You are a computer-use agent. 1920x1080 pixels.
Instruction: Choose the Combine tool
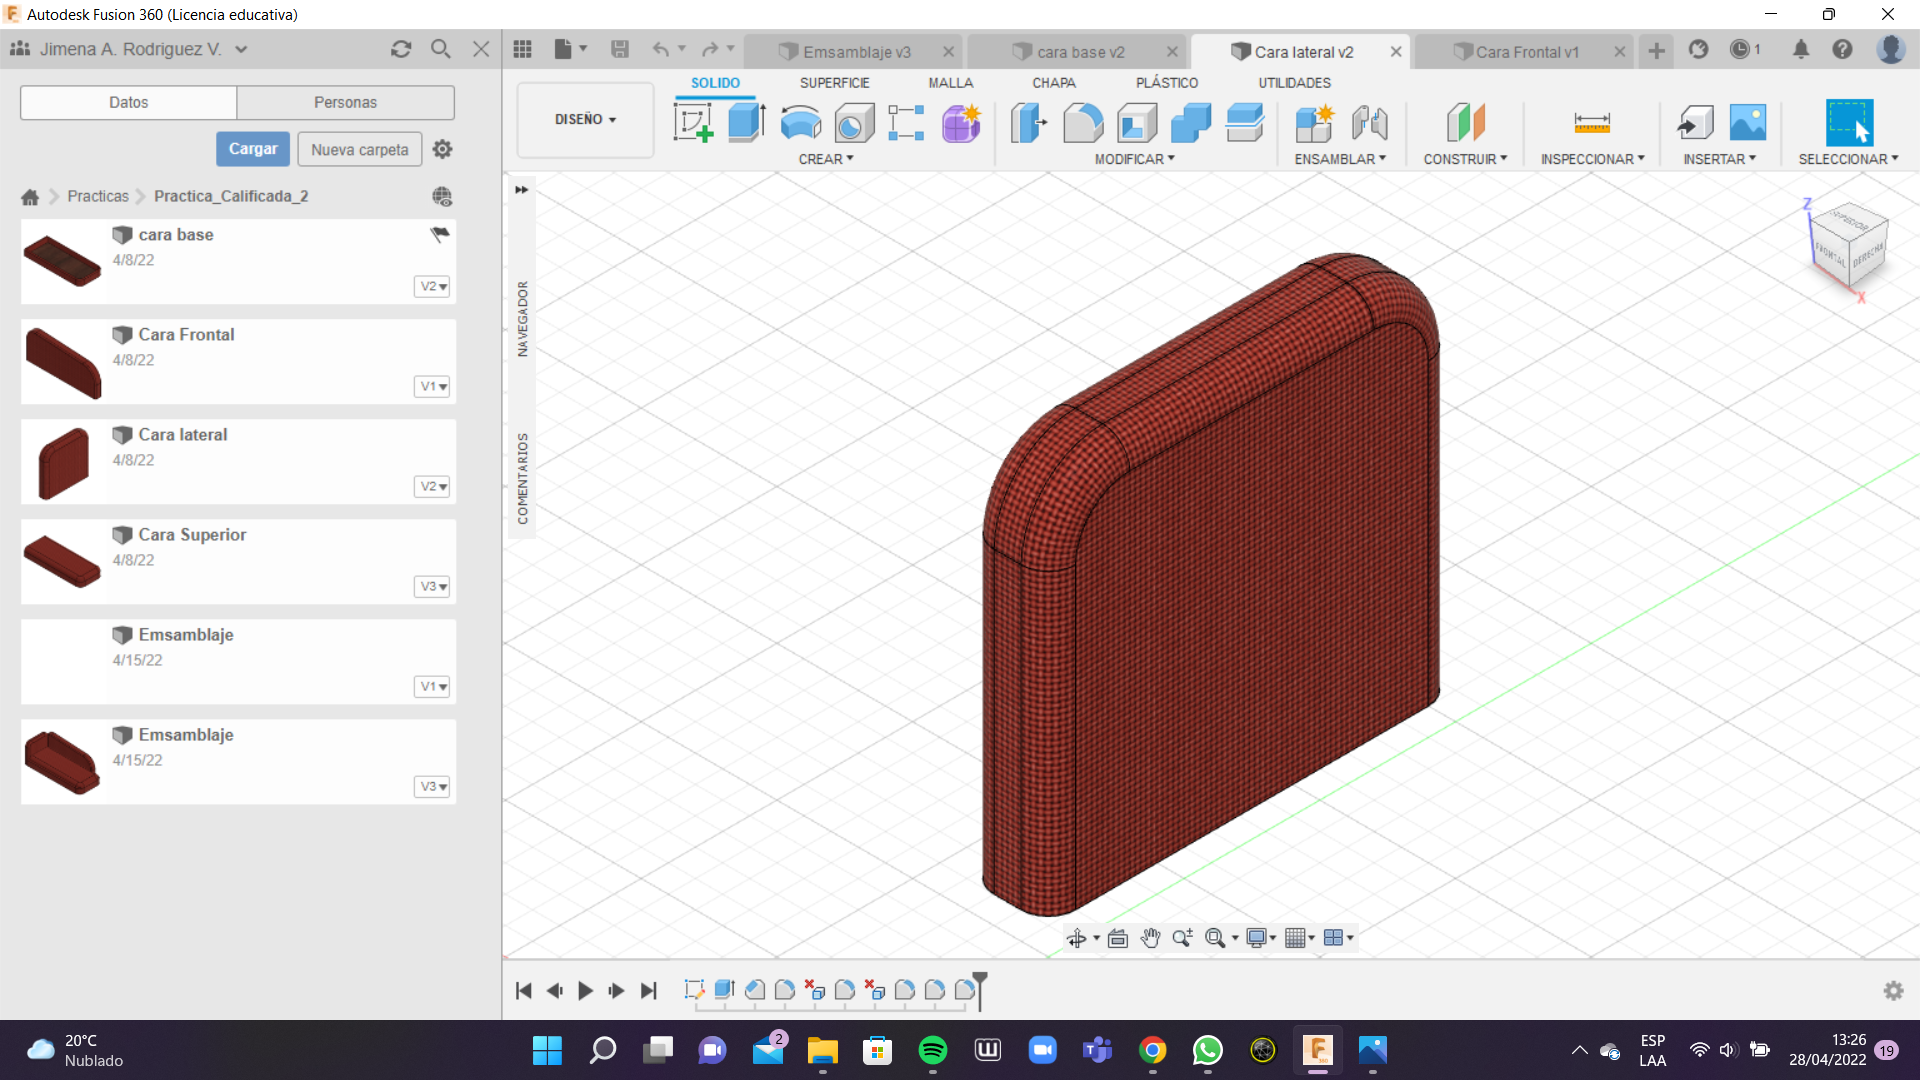[1191, 123]
